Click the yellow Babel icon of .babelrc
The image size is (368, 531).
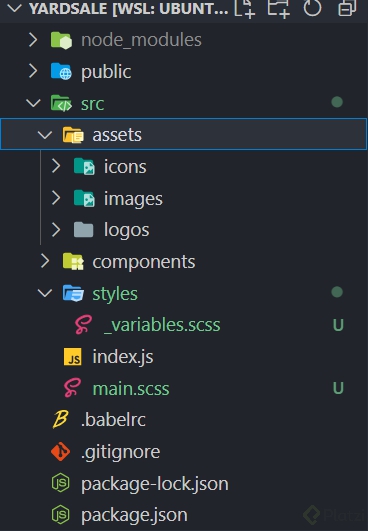click(x=61, y=419)
